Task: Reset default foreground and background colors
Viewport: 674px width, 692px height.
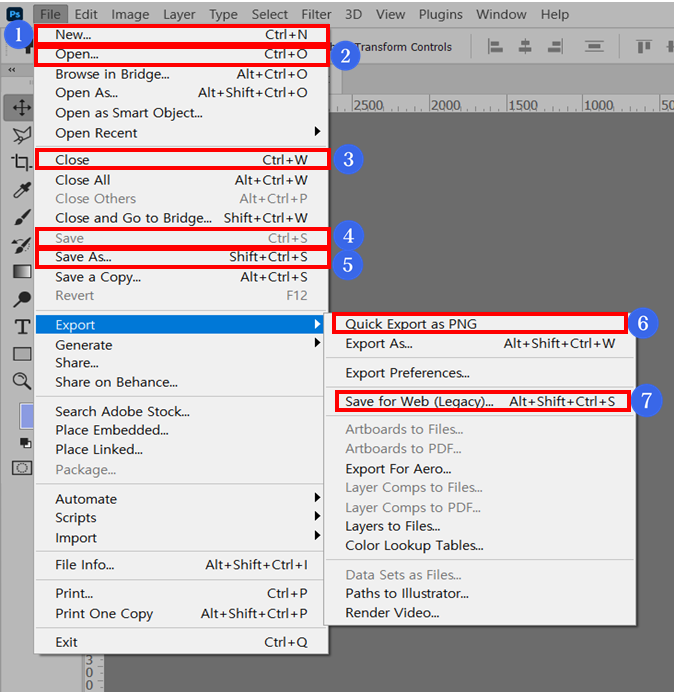Action: [25, 443]
